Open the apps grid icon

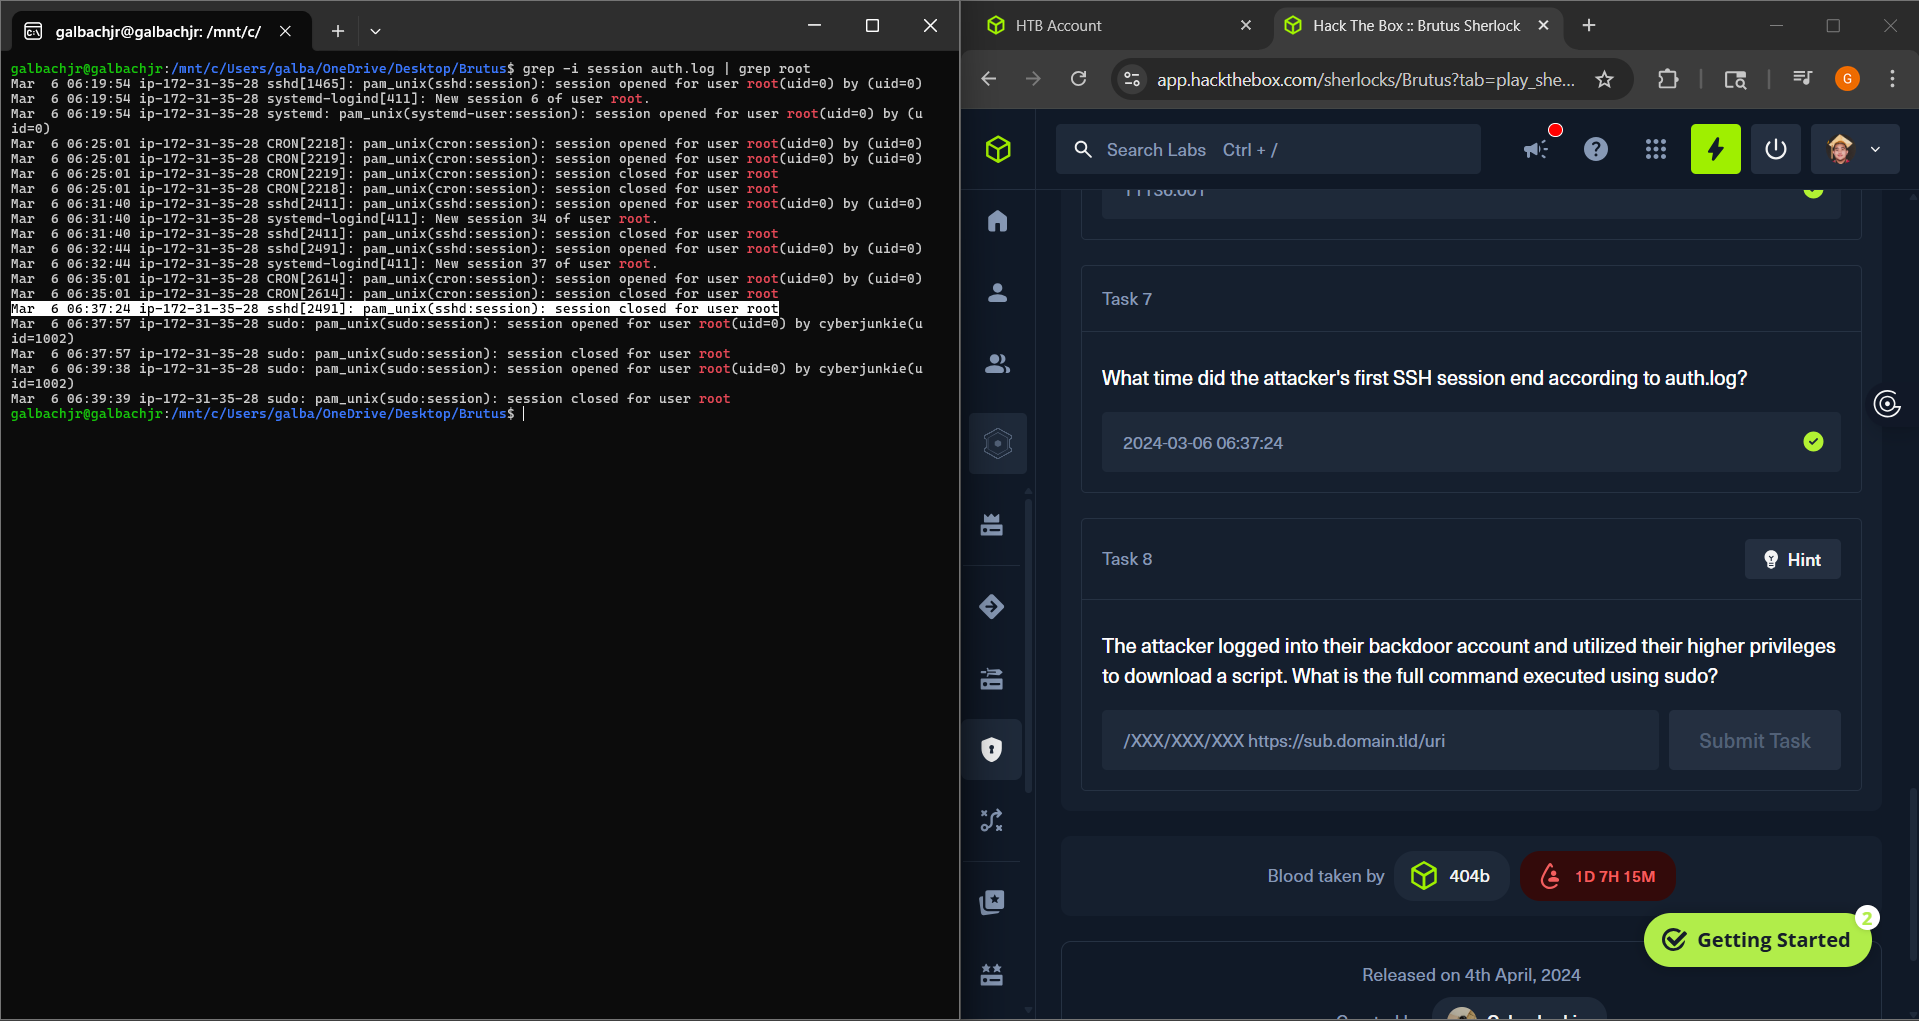(1656, 150)
